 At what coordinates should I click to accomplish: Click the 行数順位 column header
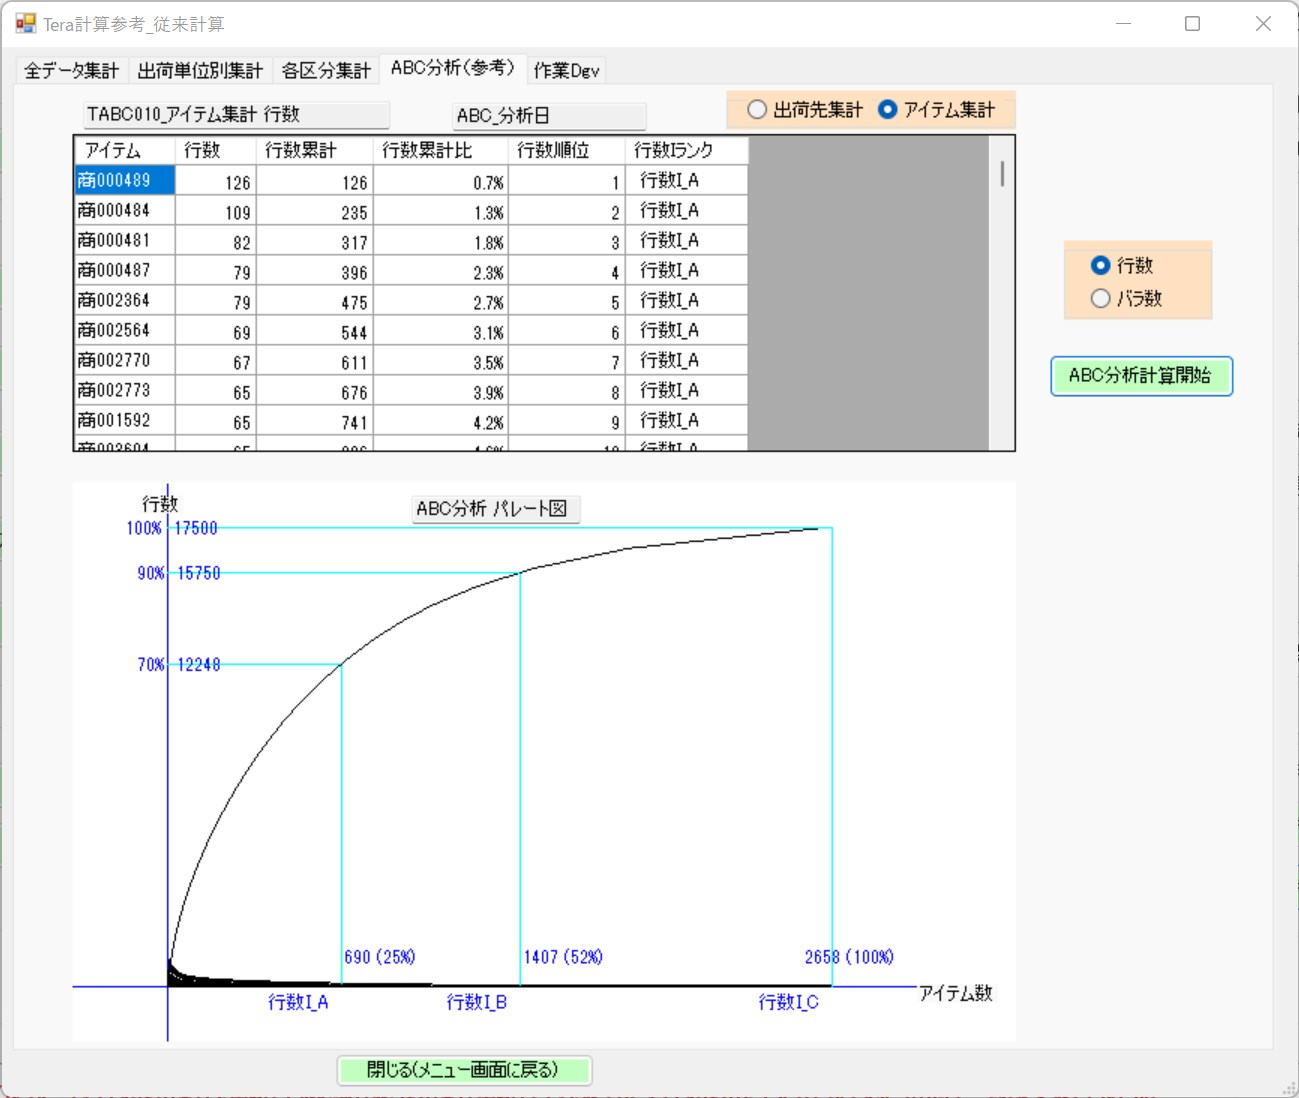(566, 150)
